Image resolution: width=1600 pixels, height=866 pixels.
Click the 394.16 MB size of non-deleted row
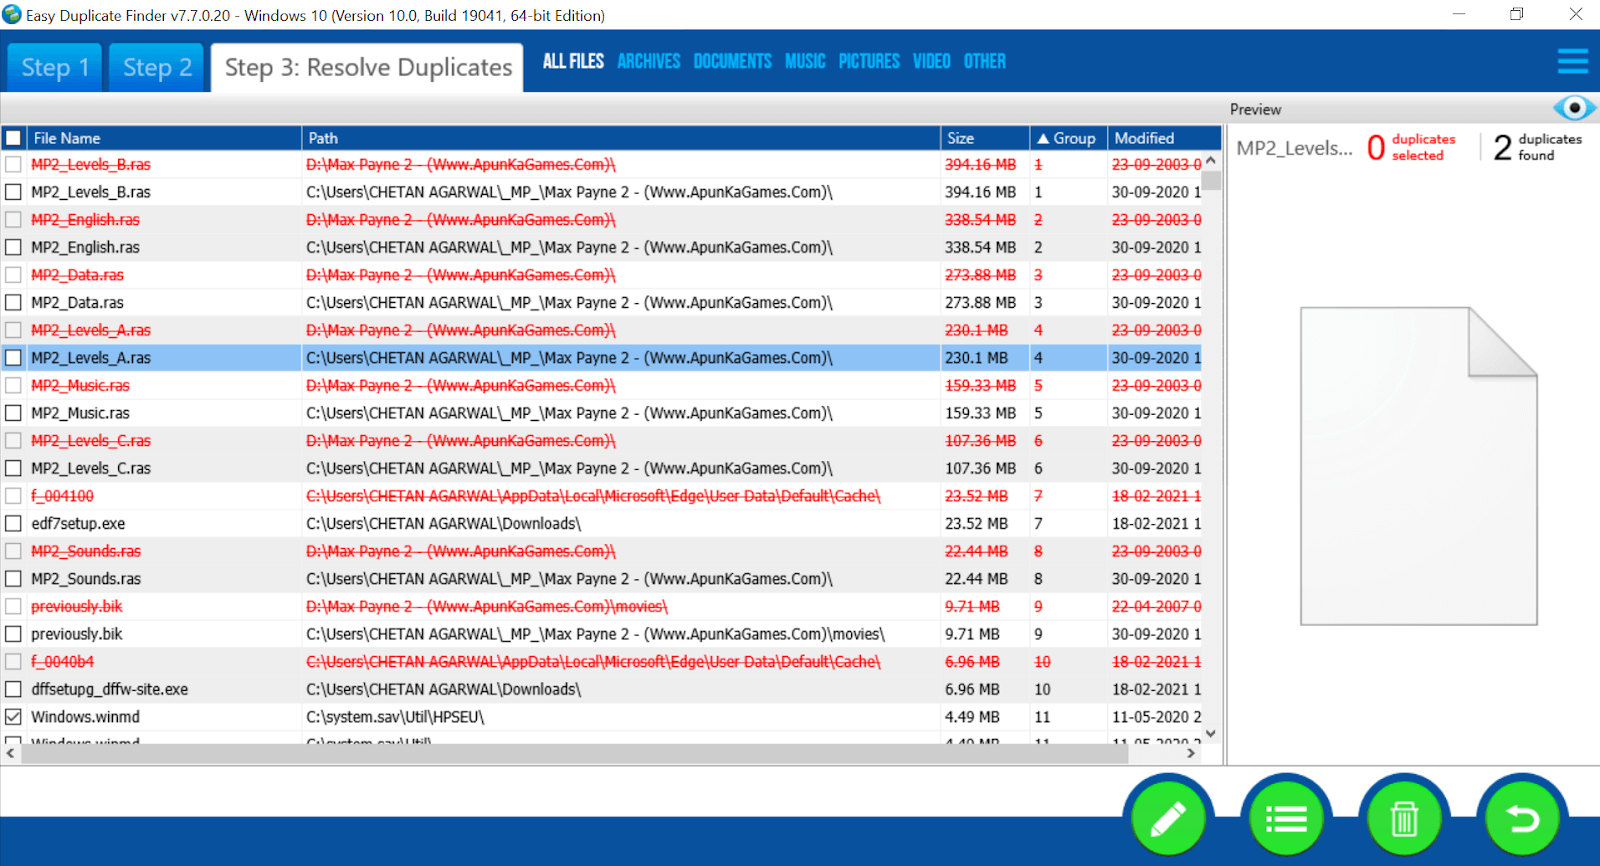click(981, 192)
